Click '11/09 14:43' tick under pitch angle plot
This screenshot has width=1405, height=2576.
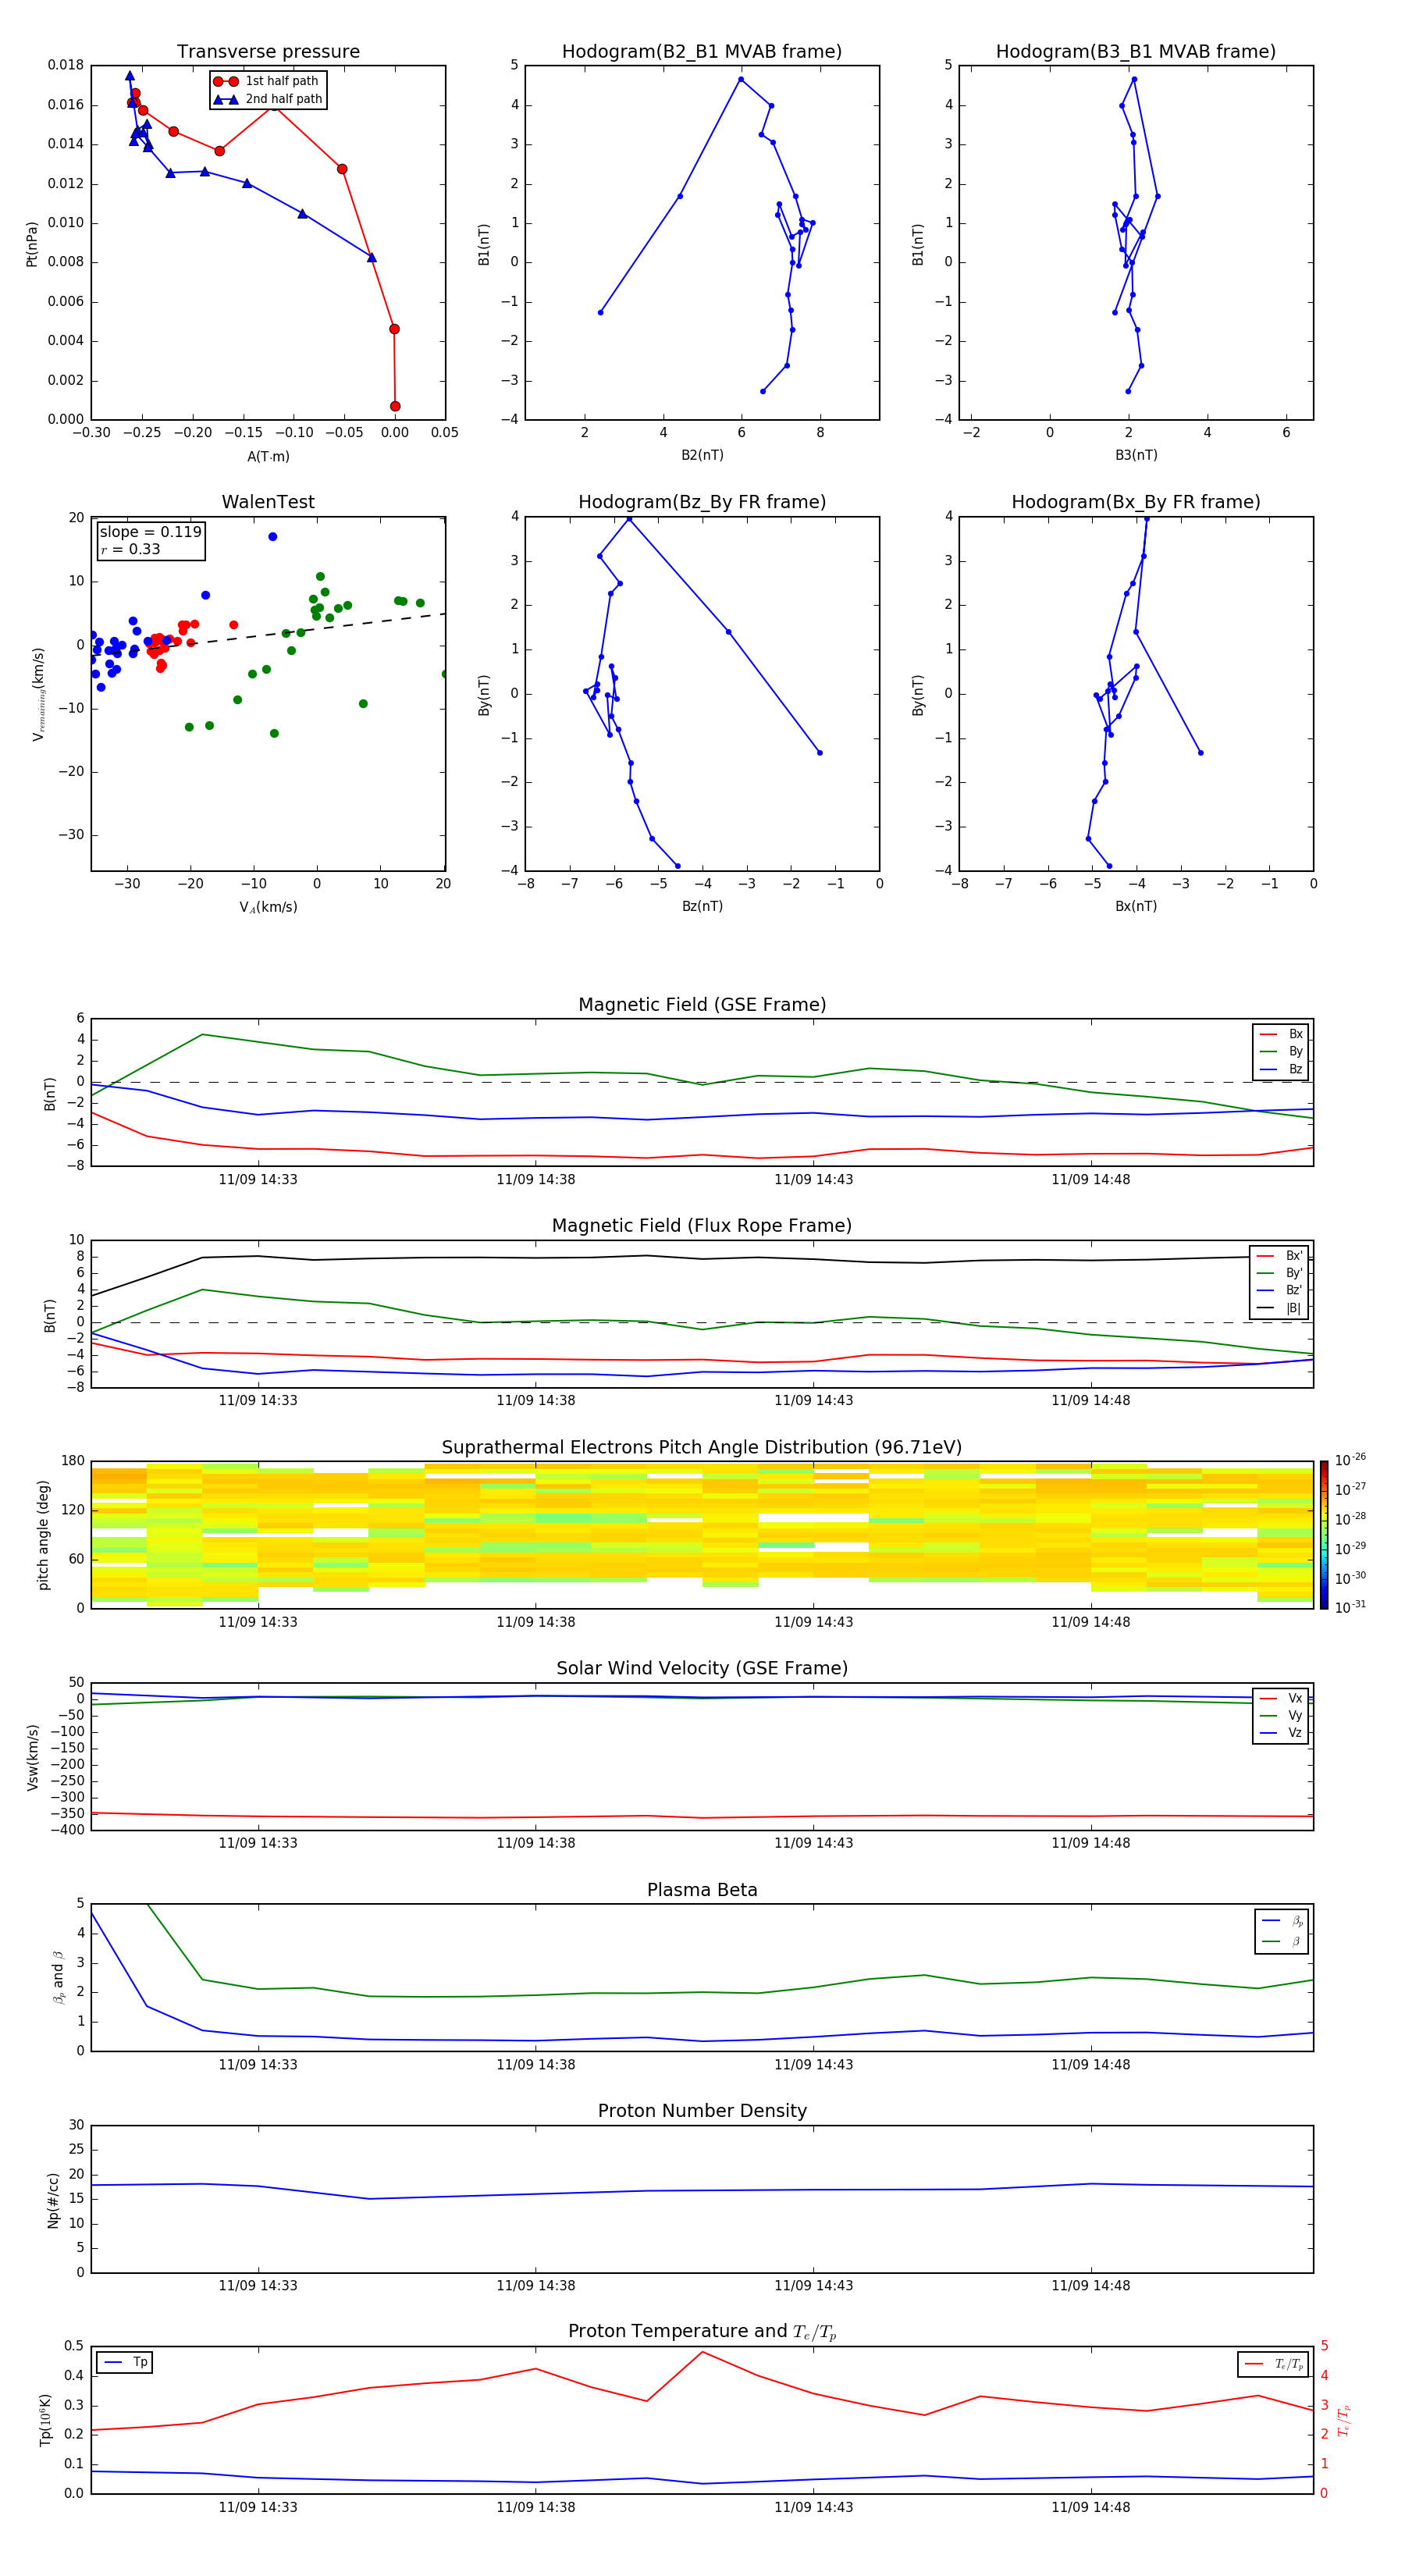pos(814,1623)
